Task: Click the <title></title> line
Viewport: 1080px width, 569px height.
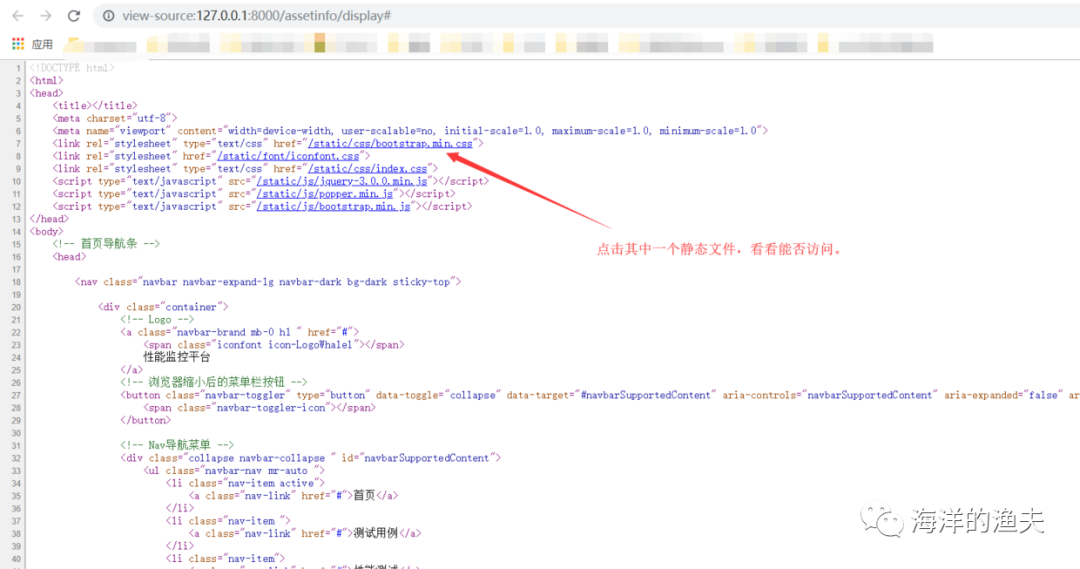Action: [x=95, y=105]
